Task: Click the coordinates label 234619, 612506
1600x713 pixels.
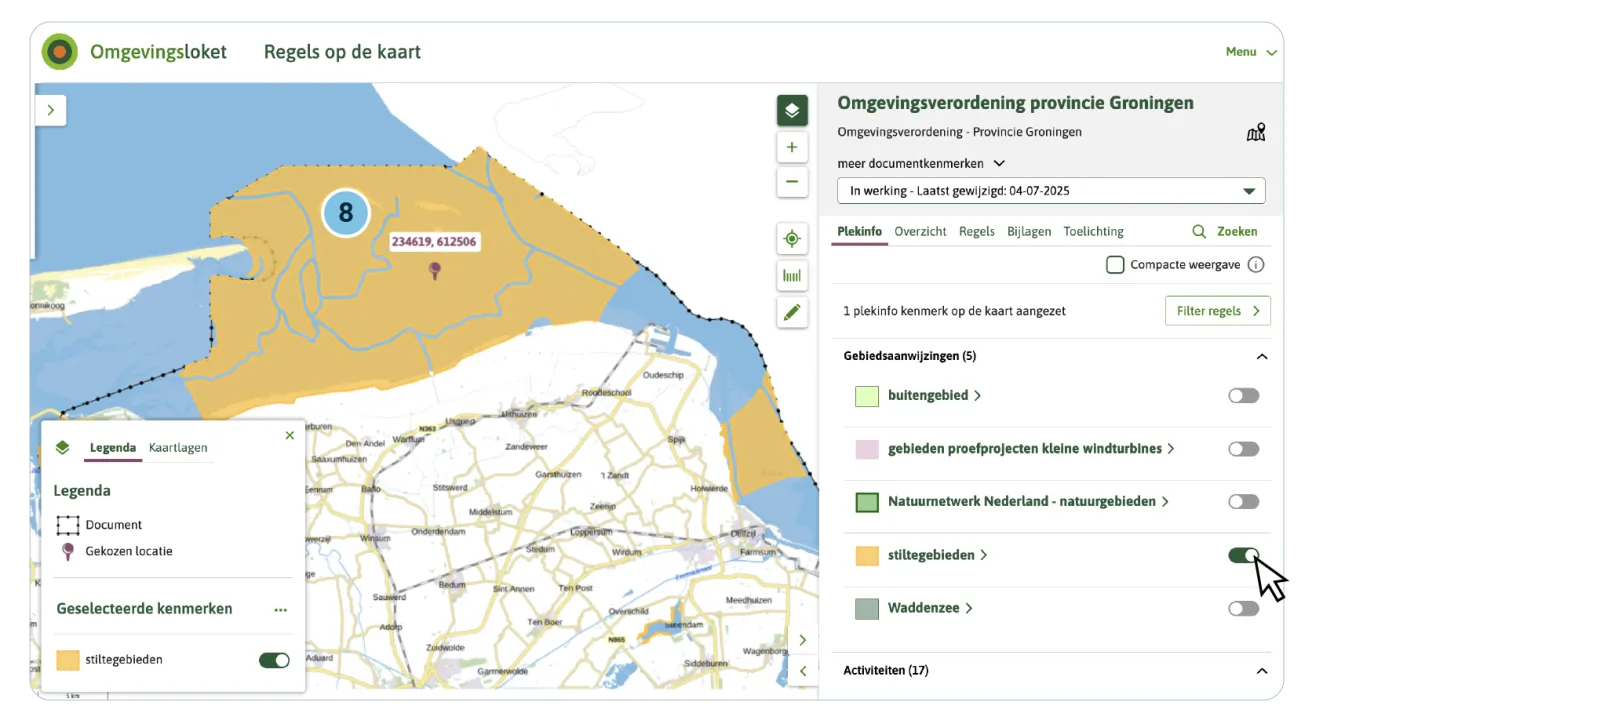Action: (x=434, y=242)
